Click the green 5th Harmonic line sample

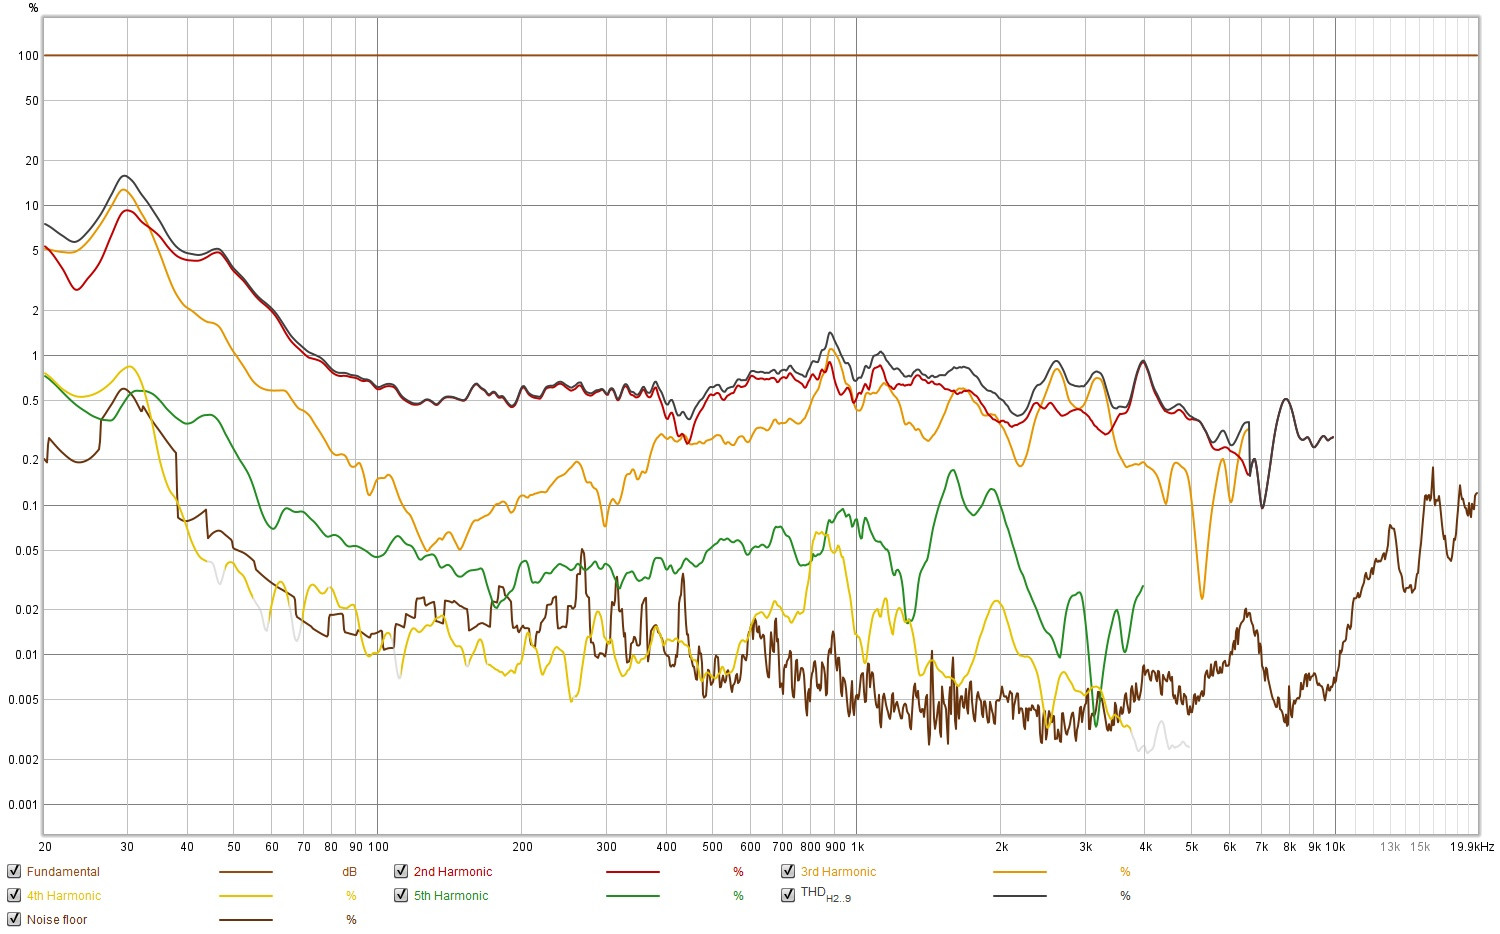coord(633,896)
